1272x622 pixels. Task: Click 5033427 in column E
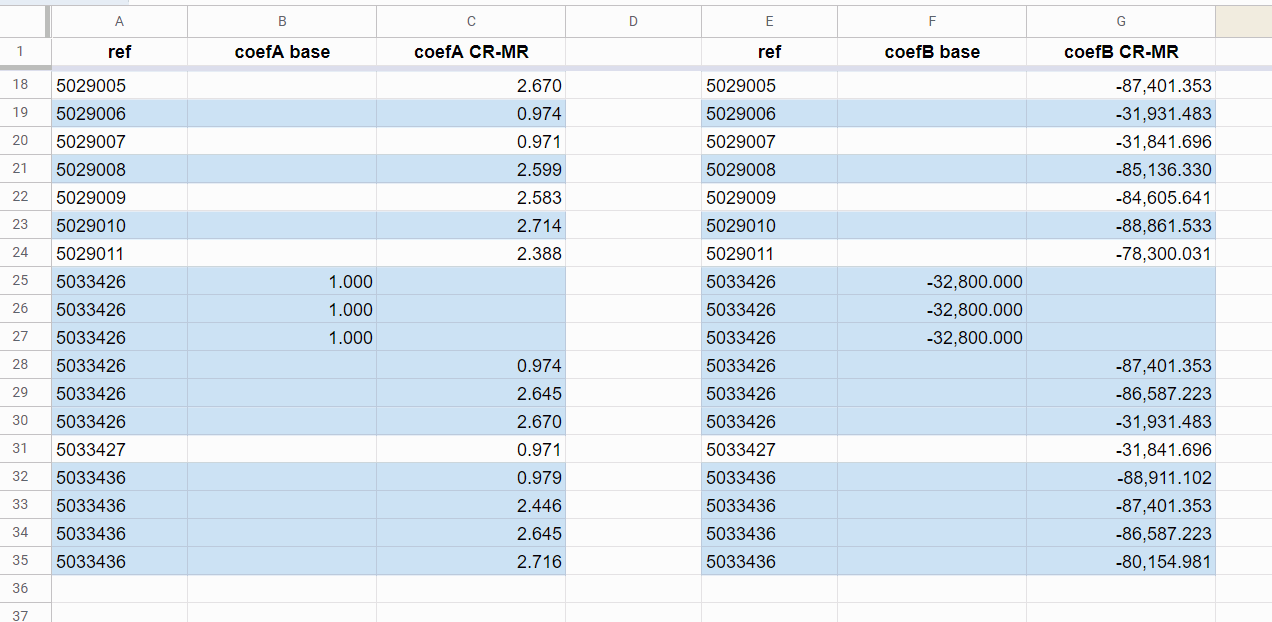769,450
